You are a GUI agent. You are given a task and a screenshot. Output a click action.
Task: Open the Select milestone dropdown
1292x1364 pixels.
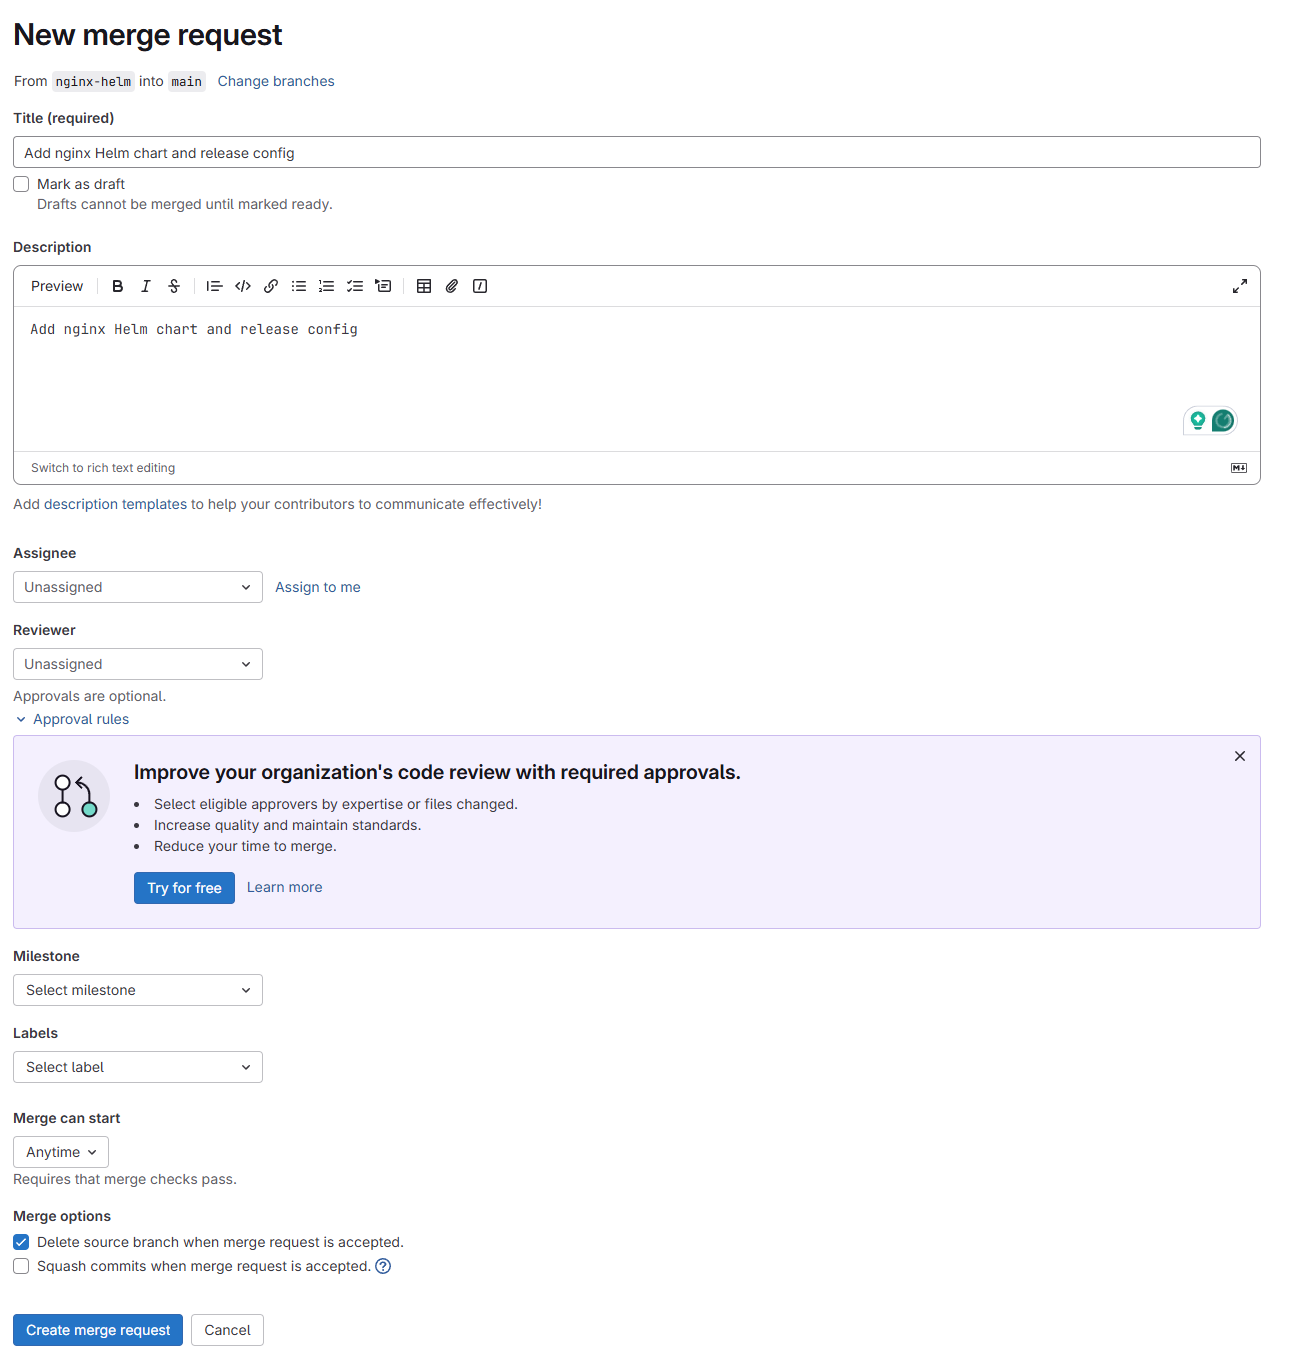(138, 990)
